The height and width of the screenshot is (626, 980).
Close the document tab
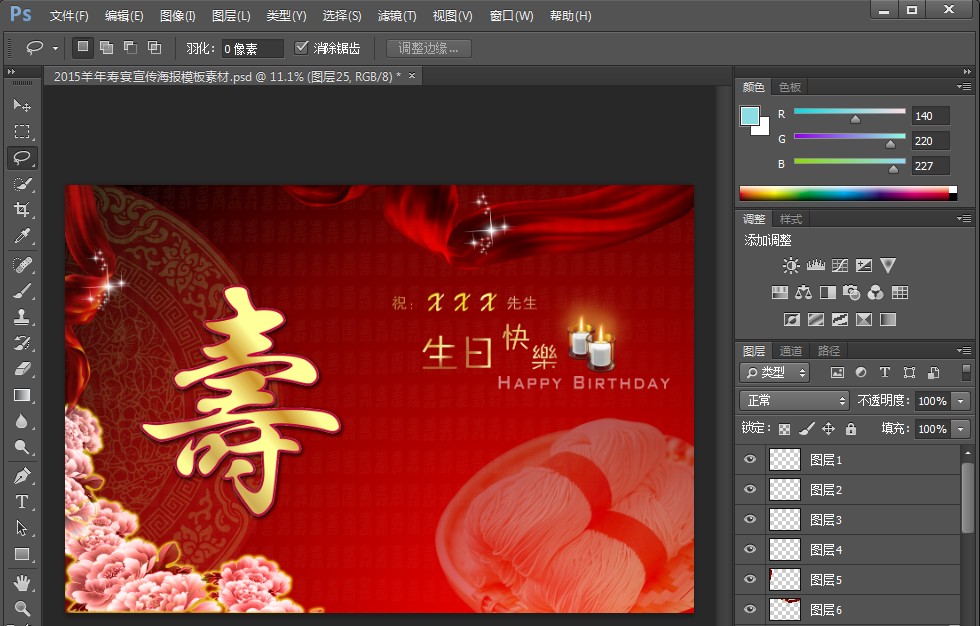click(412, 76)
